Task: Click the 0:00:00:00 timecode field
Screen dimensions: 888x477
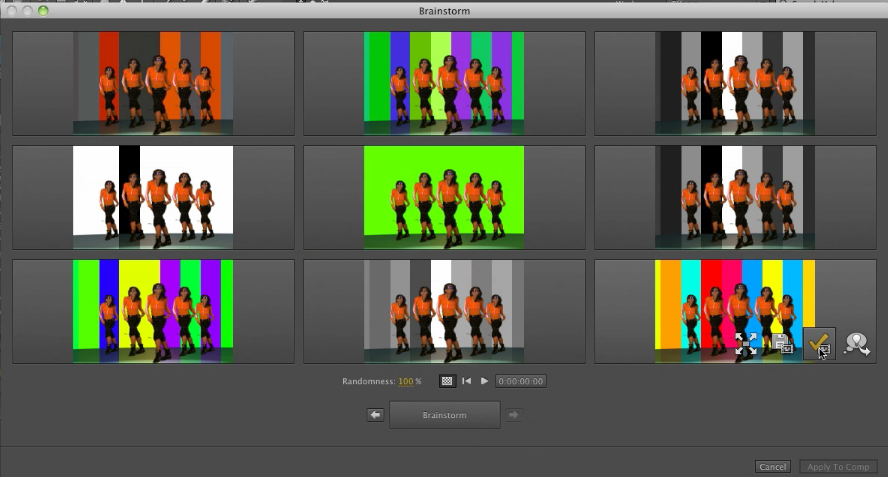Action: pos(520,381)
